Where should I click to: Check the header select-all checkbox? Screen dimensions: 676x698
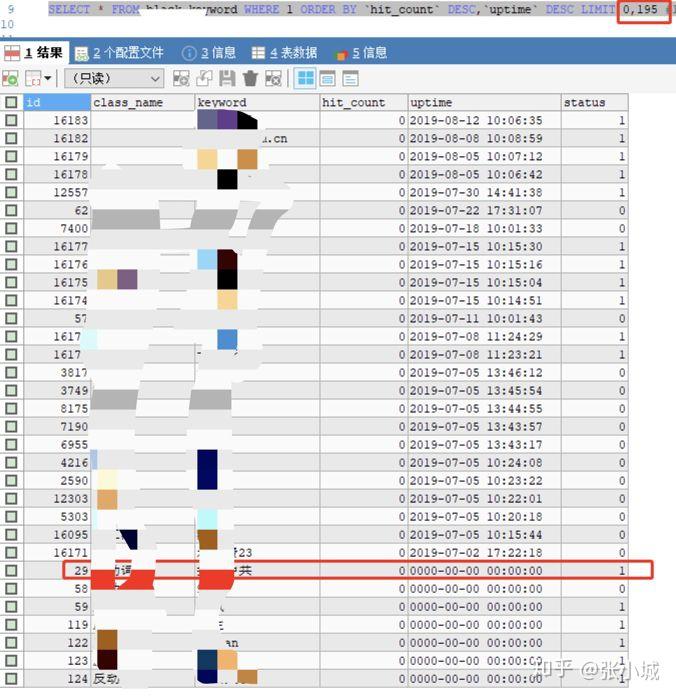pyautogui.click(x=12, y=102)
